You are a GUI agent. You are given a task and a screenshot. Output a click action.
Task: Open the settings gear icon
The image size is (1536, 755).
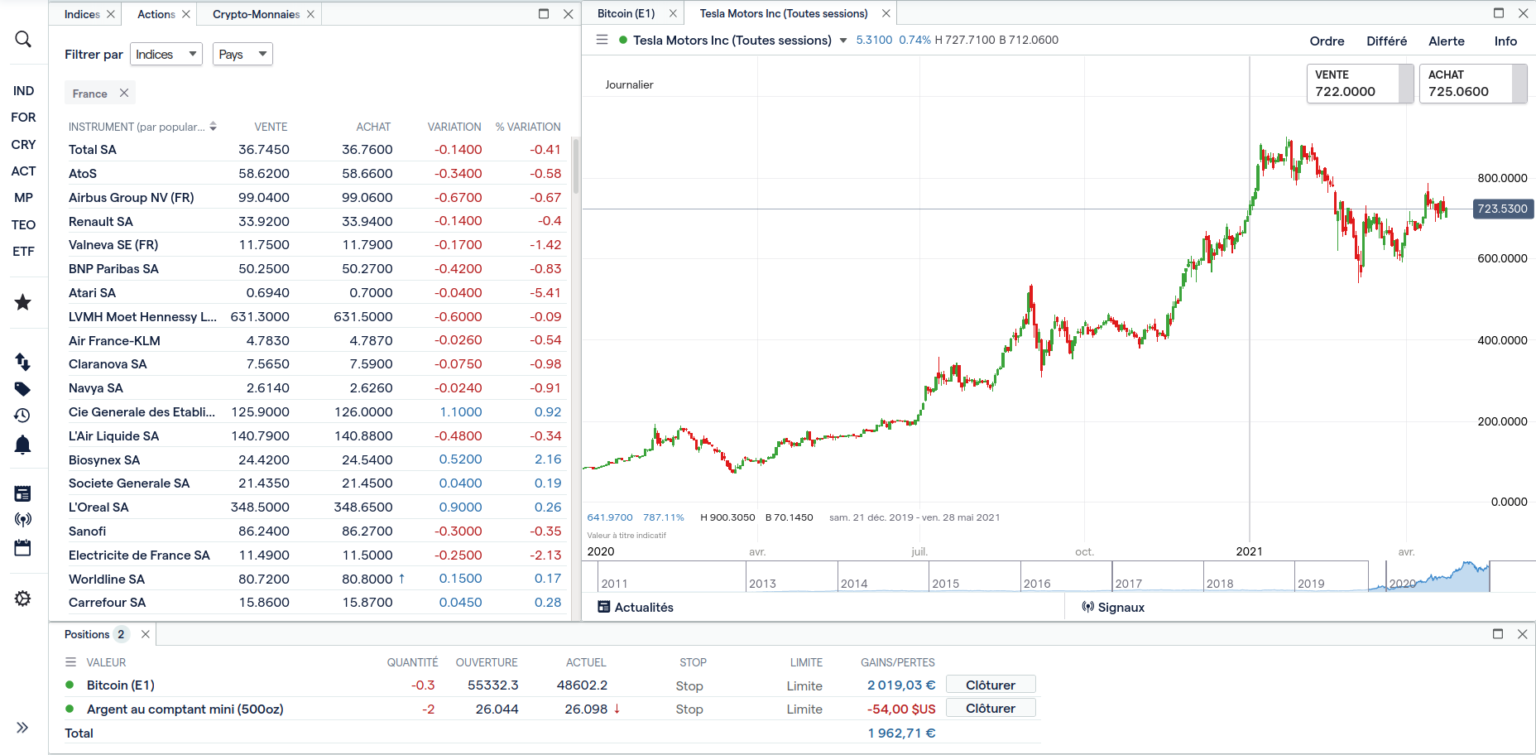coord(23,599)
